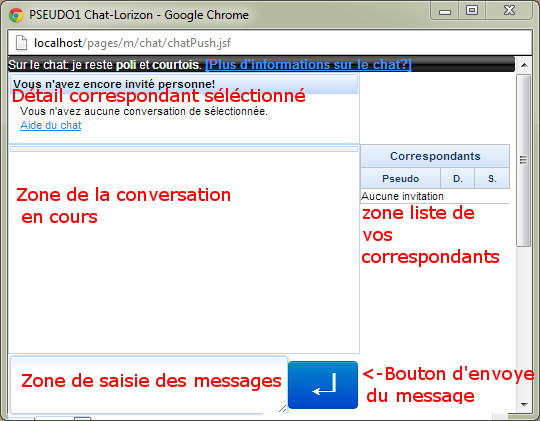The width and height of the screenshot is (540, 421).
Task: Click the S. column header
Action: click(x=492, y=178)
